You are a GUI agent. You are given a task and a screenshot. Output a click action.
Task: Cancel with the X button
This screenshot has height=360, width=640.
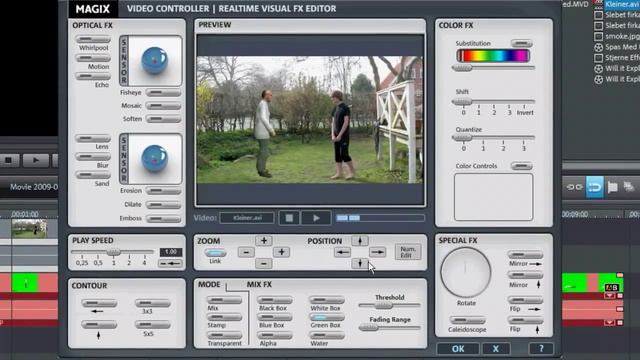496,349
